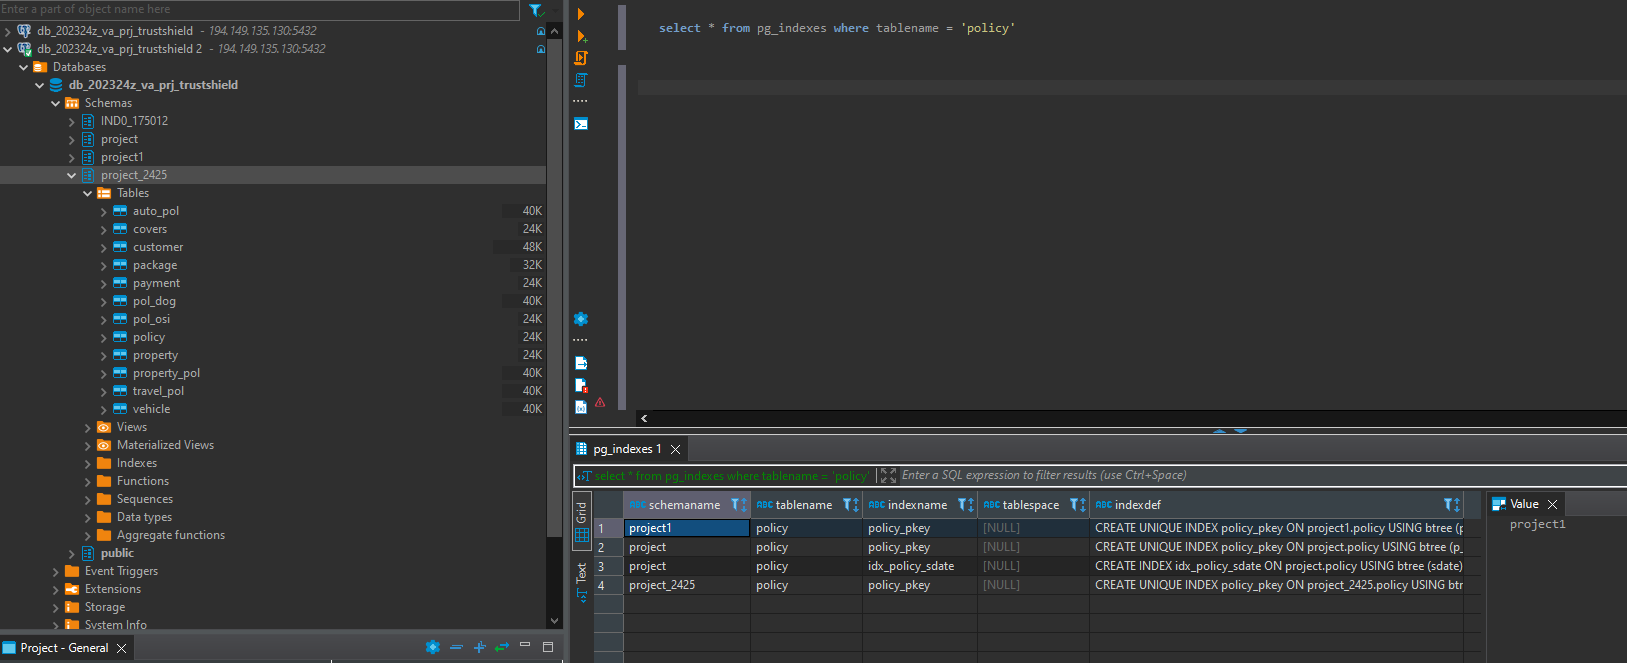Open the SQL console terminal icon
This screenshot has width=1627, height=663.
(x=581, y=124)
